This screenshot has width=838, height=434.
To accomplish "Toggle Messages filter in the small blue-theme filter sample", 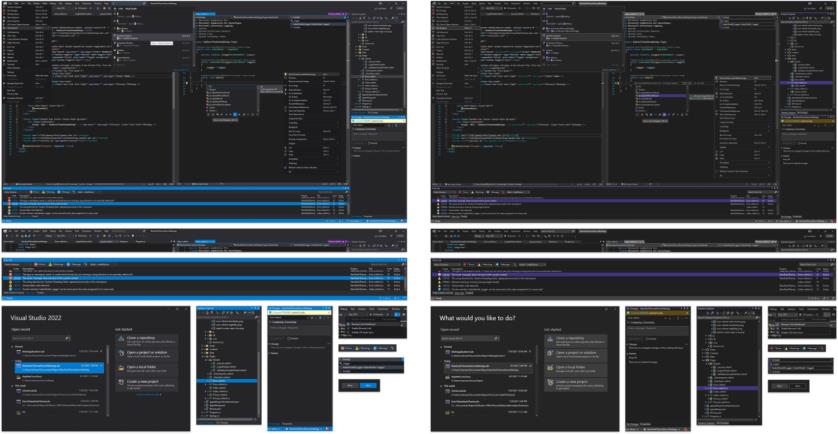I will [381, 348].
